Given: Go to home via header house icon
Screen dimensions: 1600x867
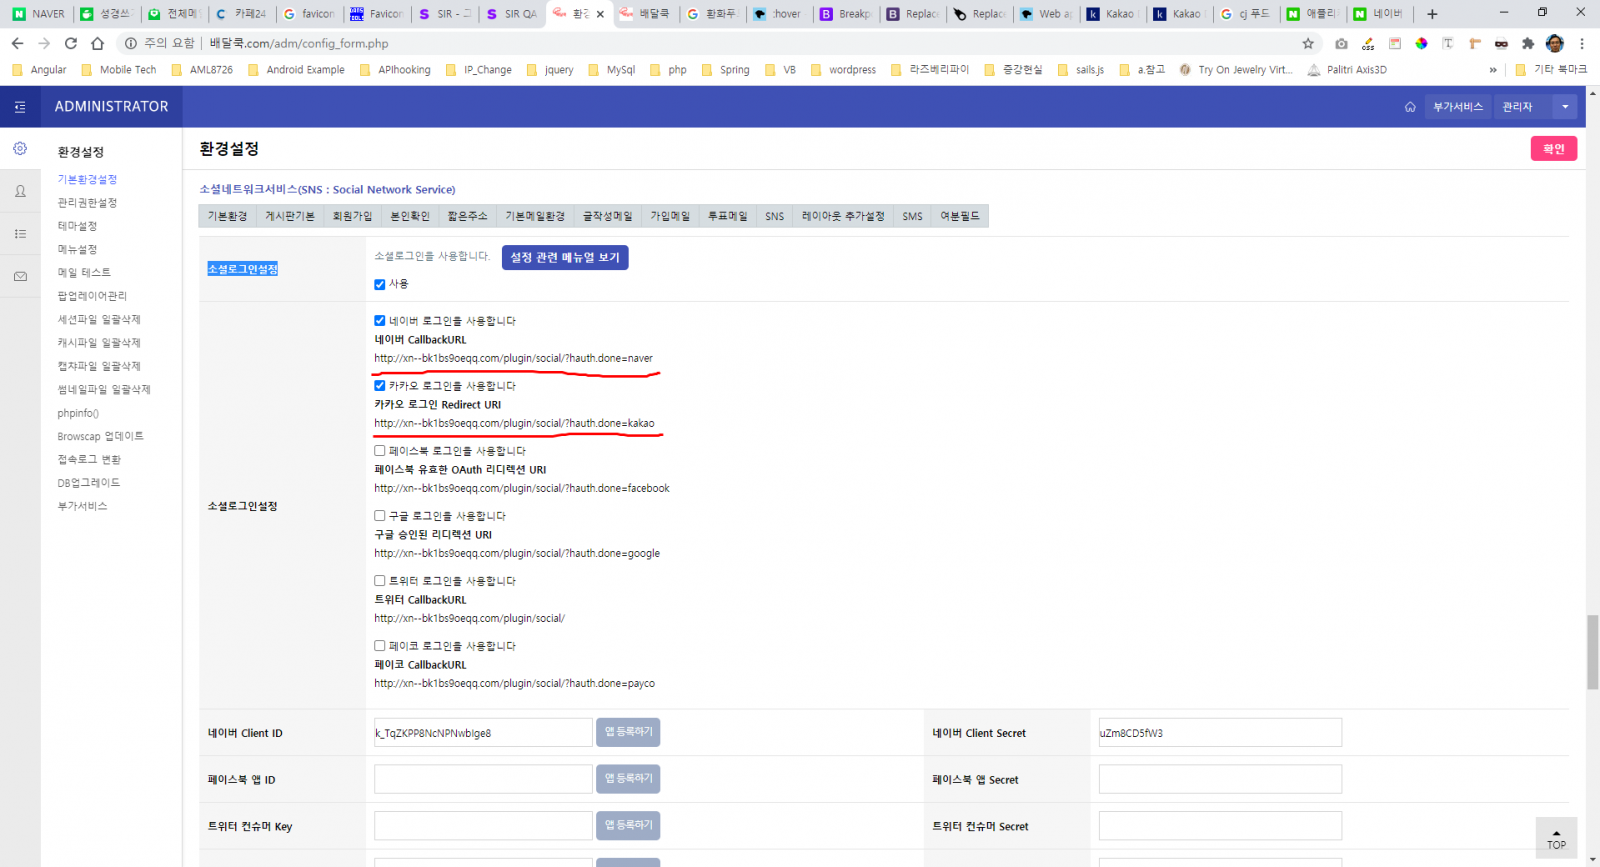Looking at the screenshot, I should (1410, 107).
